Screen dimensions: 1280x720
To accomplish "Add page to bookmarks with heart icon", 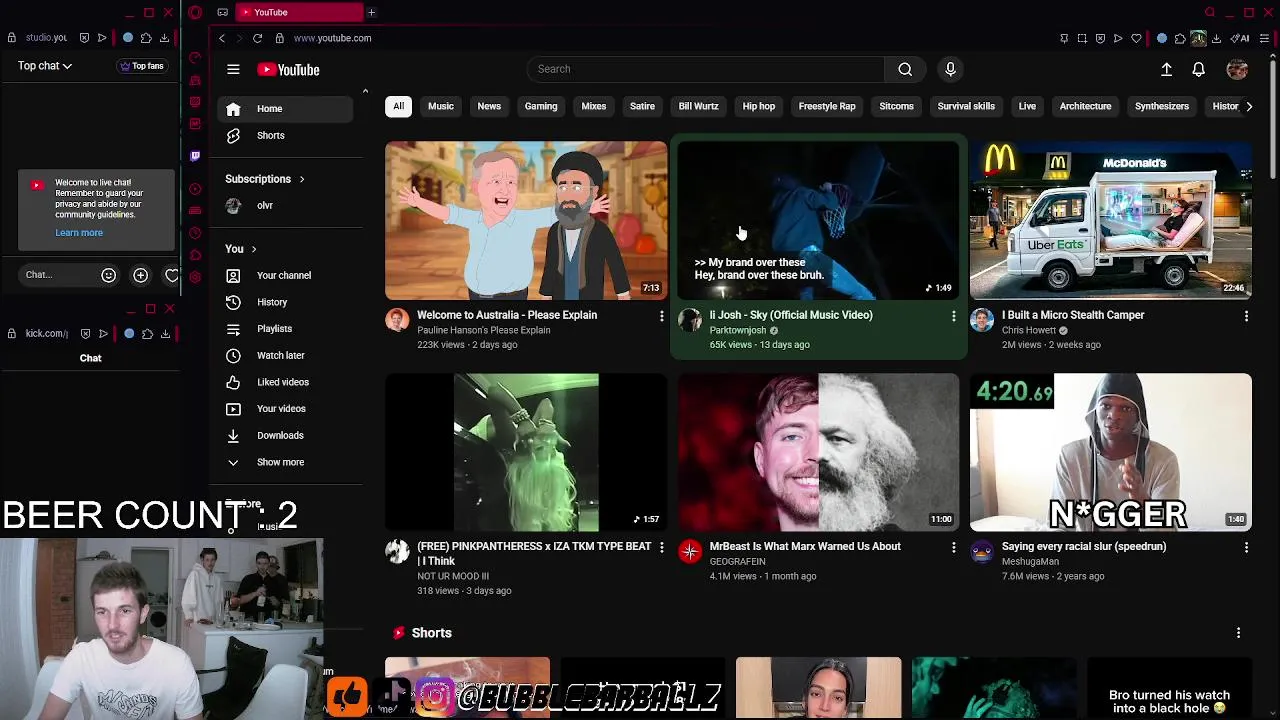I will (1136, 38).
